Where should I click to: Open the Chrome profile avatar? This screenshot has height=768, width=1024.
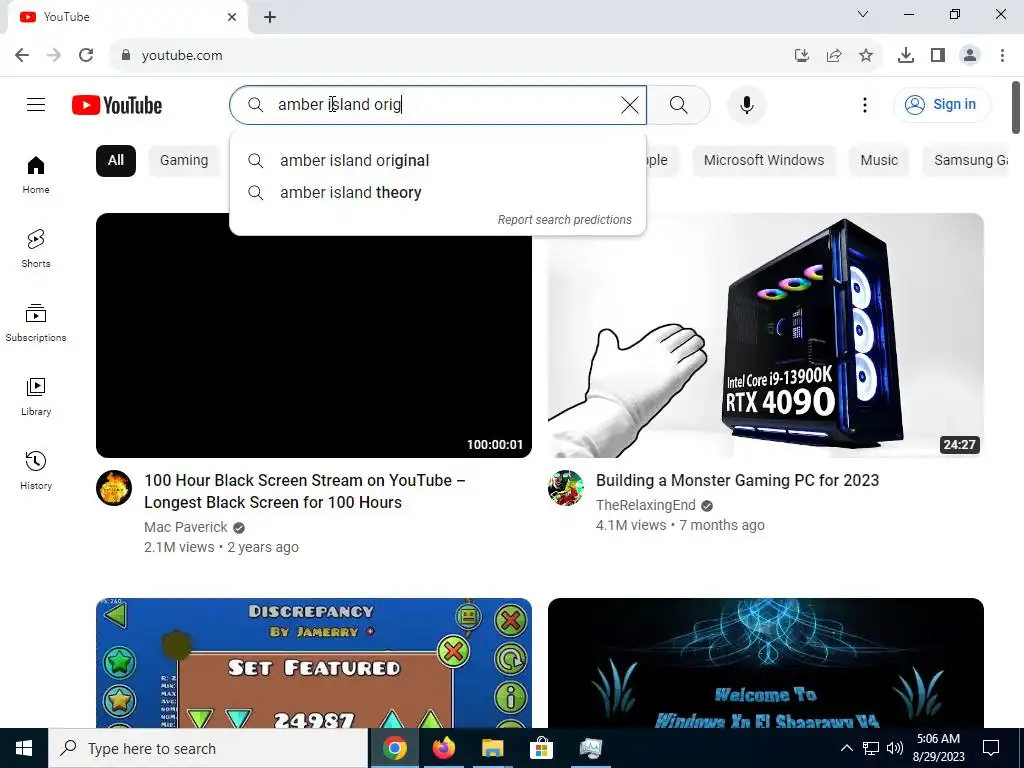(x=970, y=55)
